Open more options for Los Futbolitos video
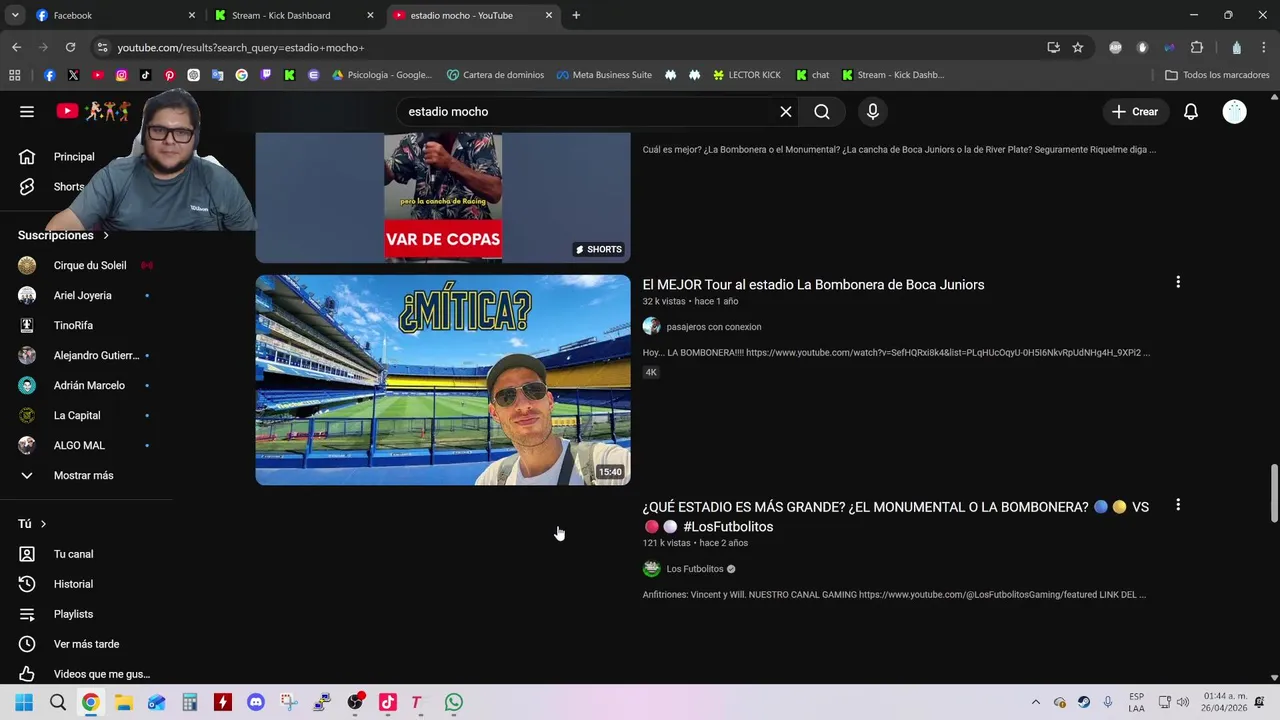Screen dimensions: 1280x720 point(1178,506)
